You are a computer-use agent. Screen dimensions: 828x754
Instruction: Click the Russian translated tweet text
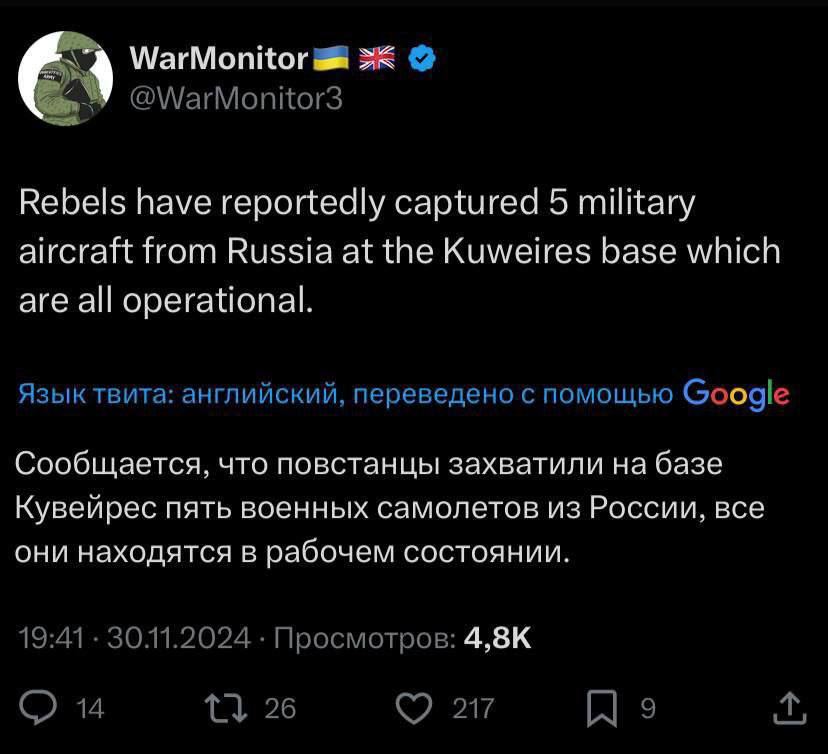pyautogui.click(x=390, y=508)
